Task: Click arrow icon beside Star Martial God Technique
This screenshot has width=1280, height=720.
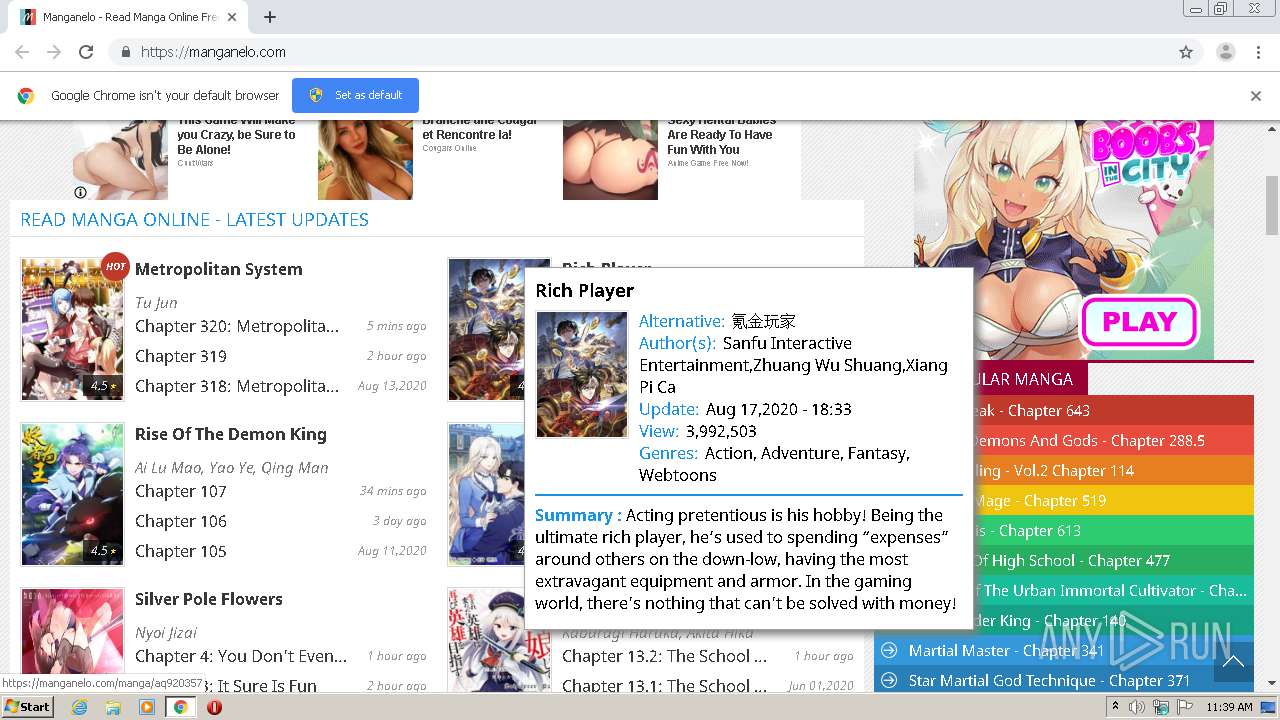Action: coord(888,681)
